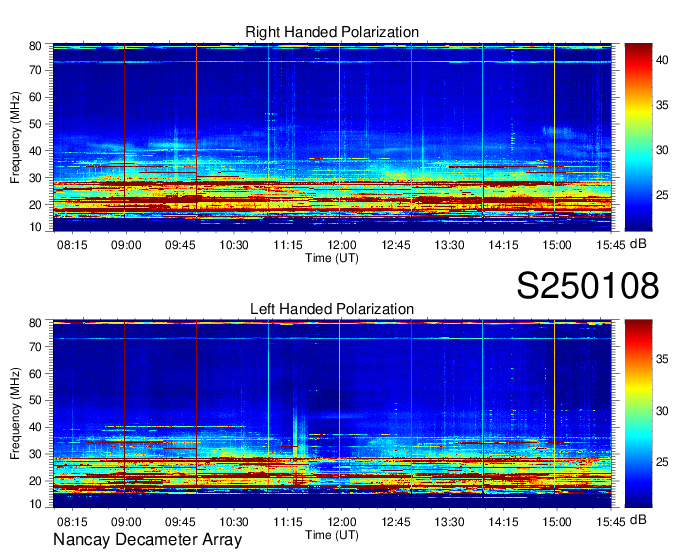Click 12:45 time tick under Right Handed plot
Image resolution: width=680 pixels, height=552 pixels.
[396, 245]
